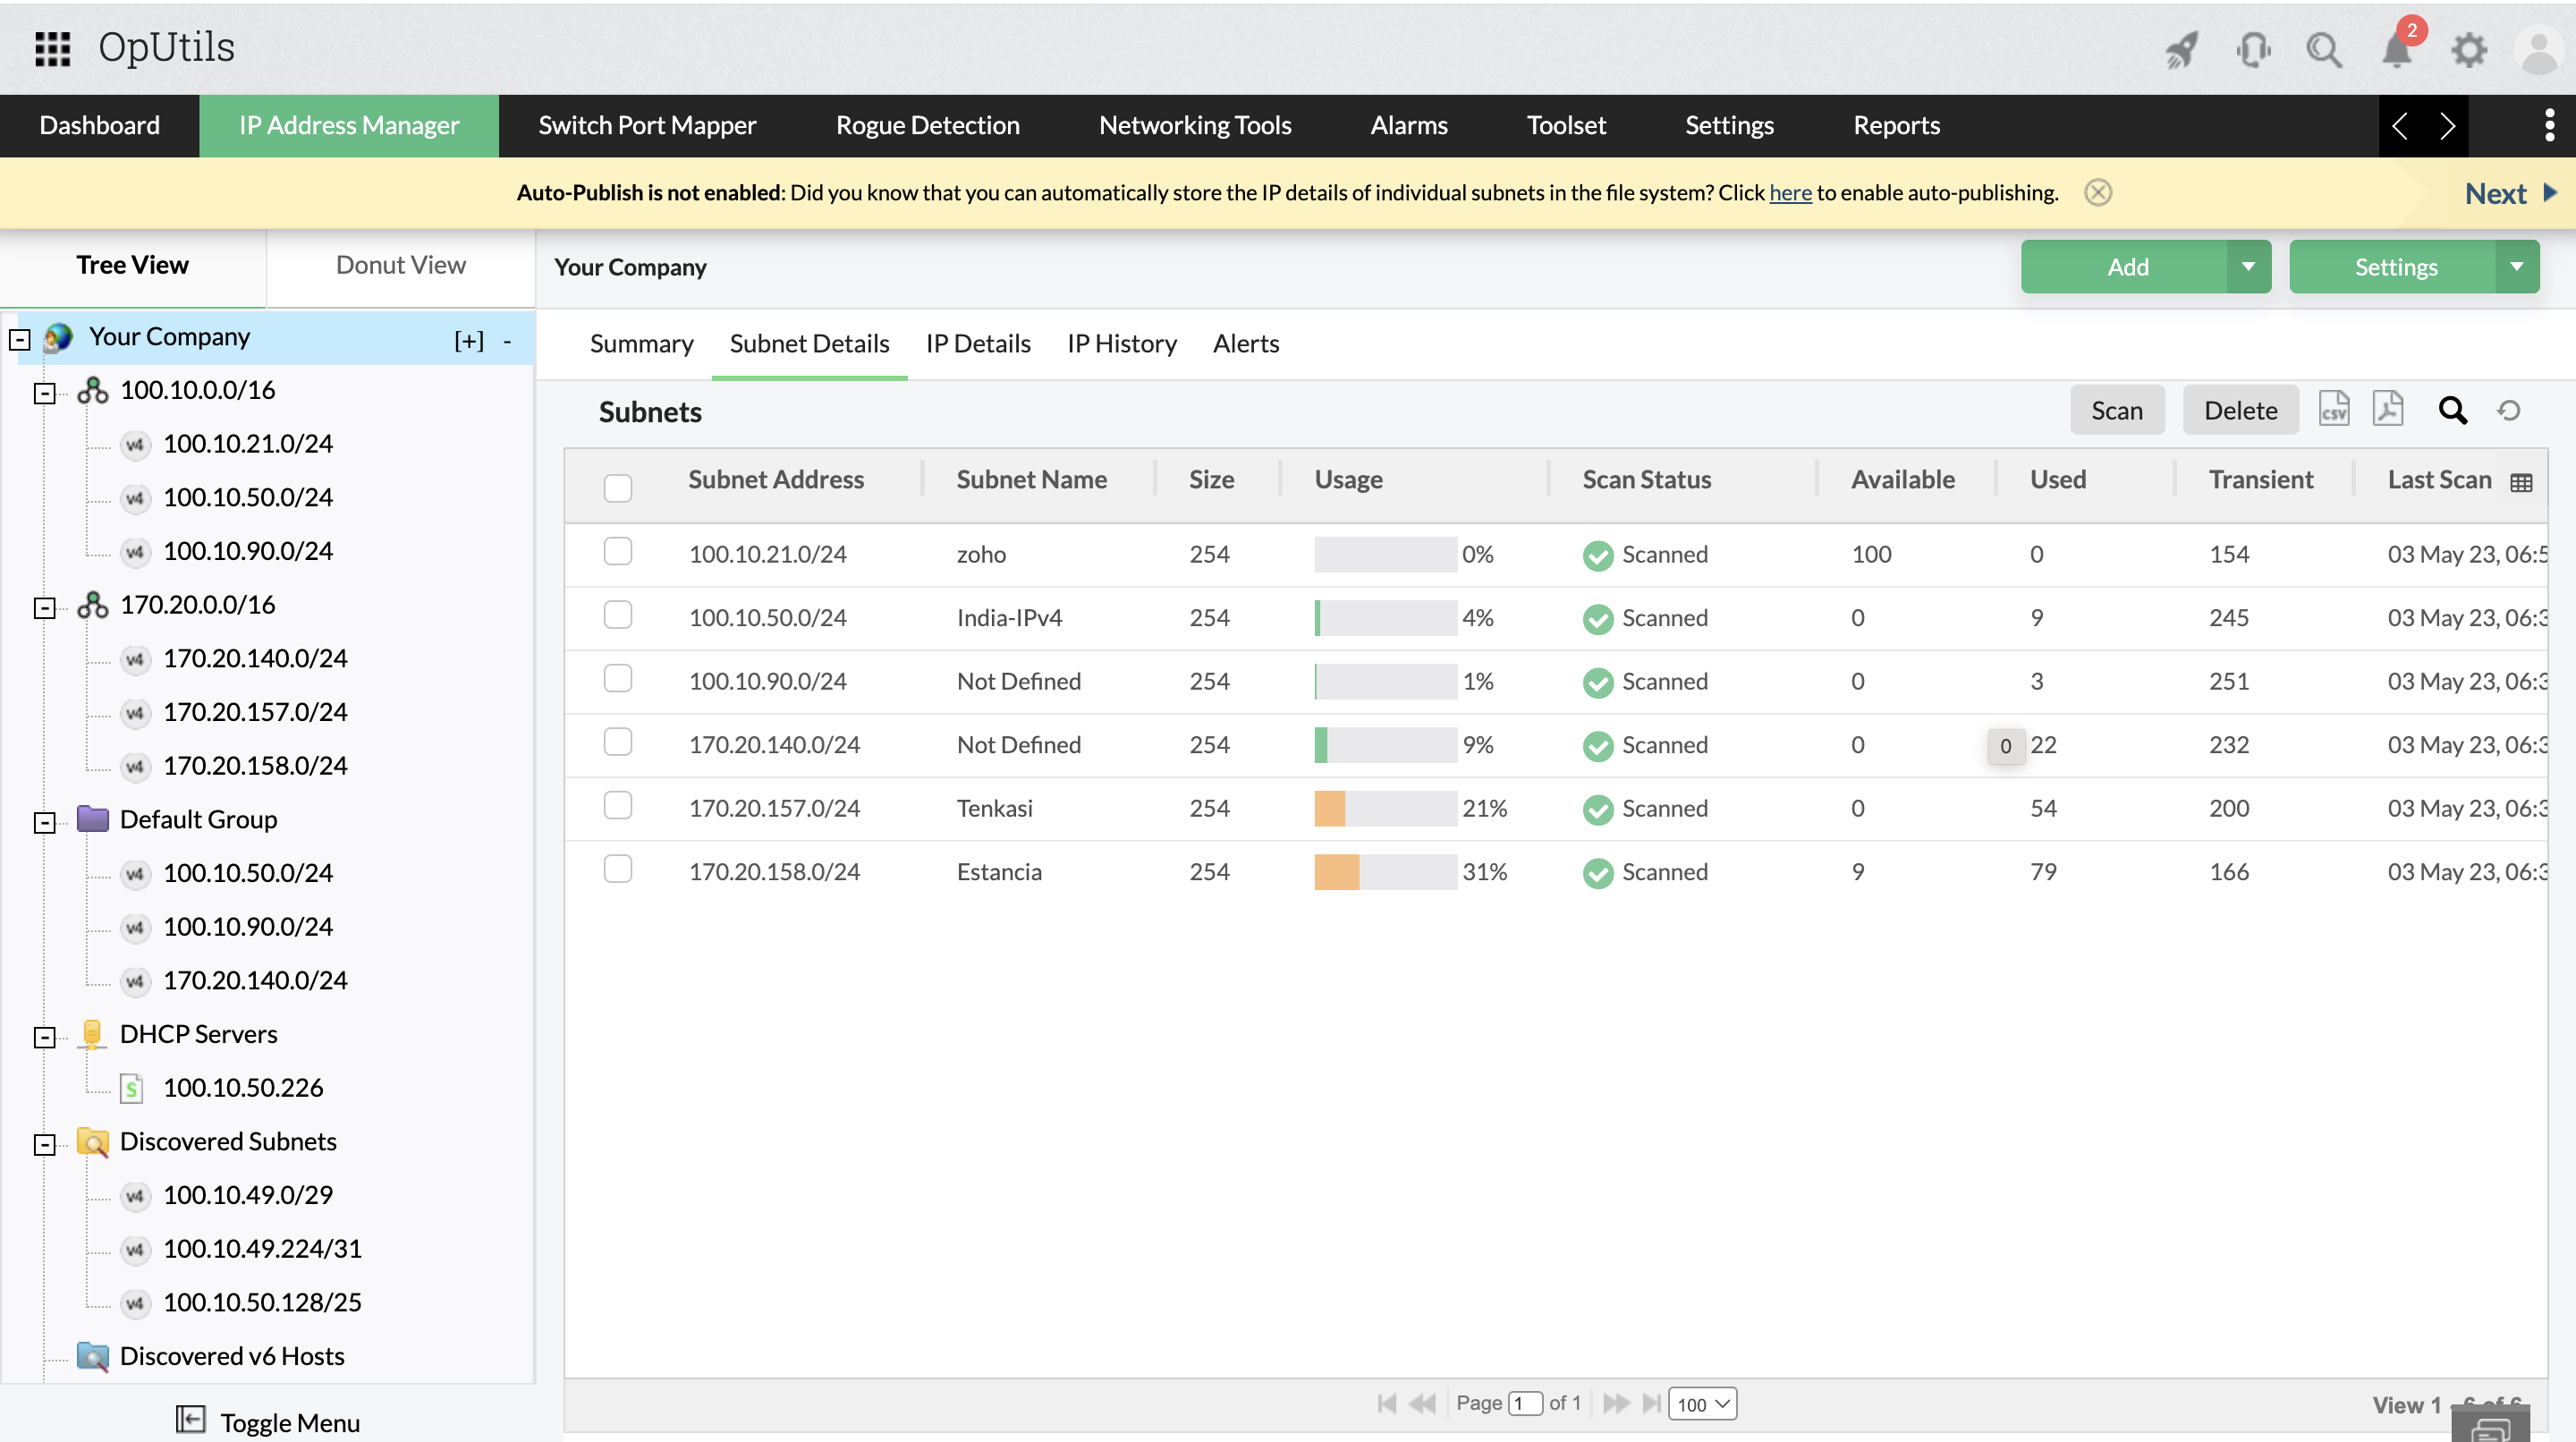Screen dimensions: 2576x1442
Task: Check the 100.10.21.0/24 zoho row
Action: point(618,551)
